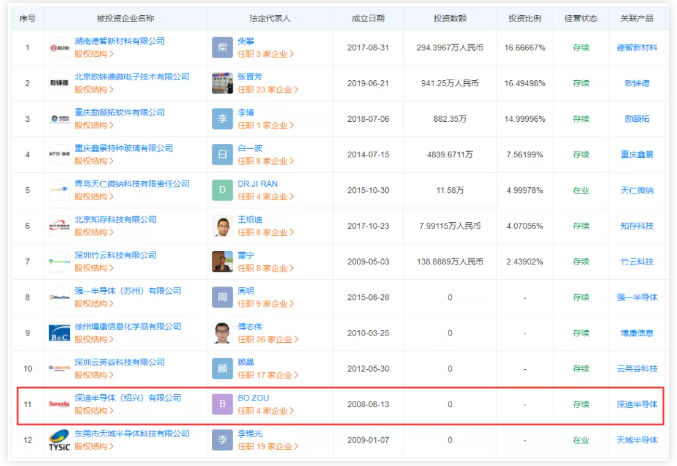Click the 北京知存科技 company logo icon
Viewport: 677px width, 466px height.
pyautogui.click(x=59, y=226)
